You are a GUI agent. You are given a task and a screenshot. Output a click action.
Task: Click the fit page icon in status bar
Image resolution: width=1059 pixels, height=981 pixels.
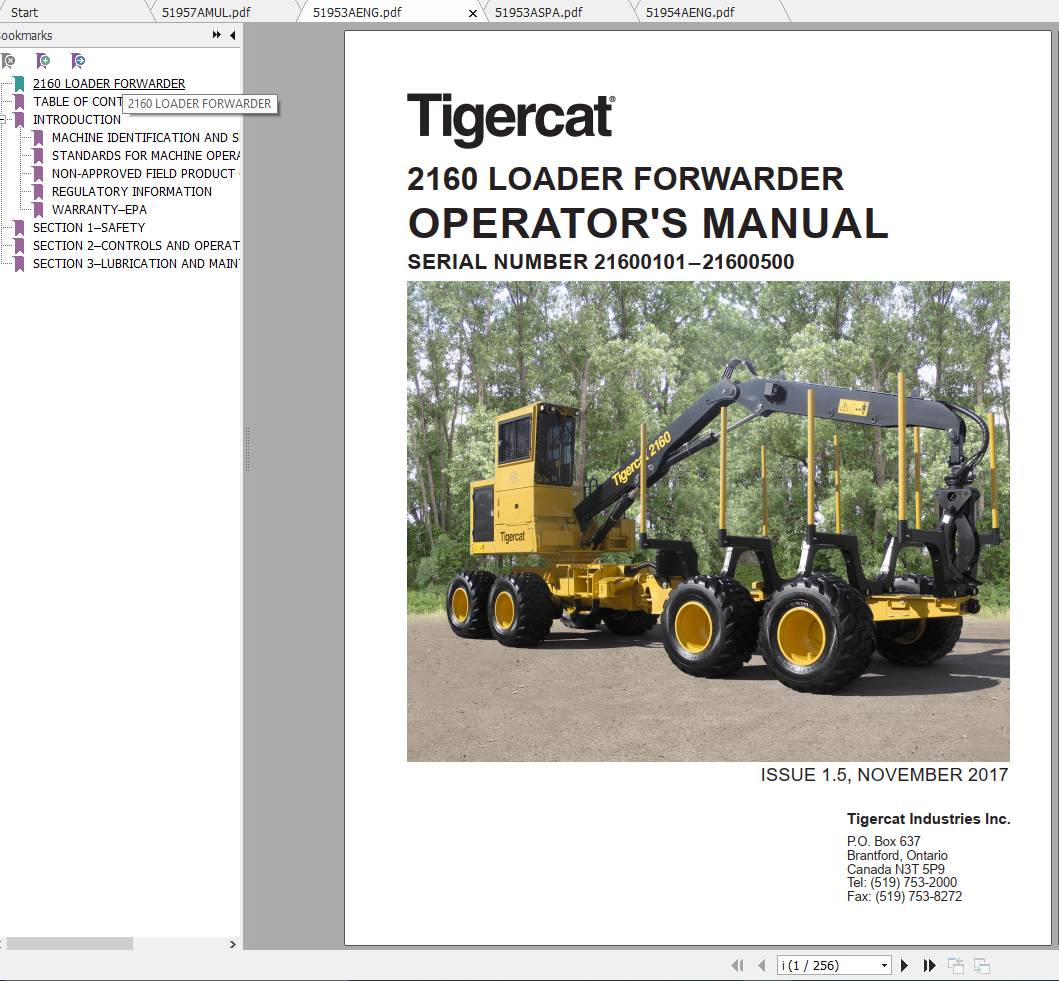coord(955,965)
